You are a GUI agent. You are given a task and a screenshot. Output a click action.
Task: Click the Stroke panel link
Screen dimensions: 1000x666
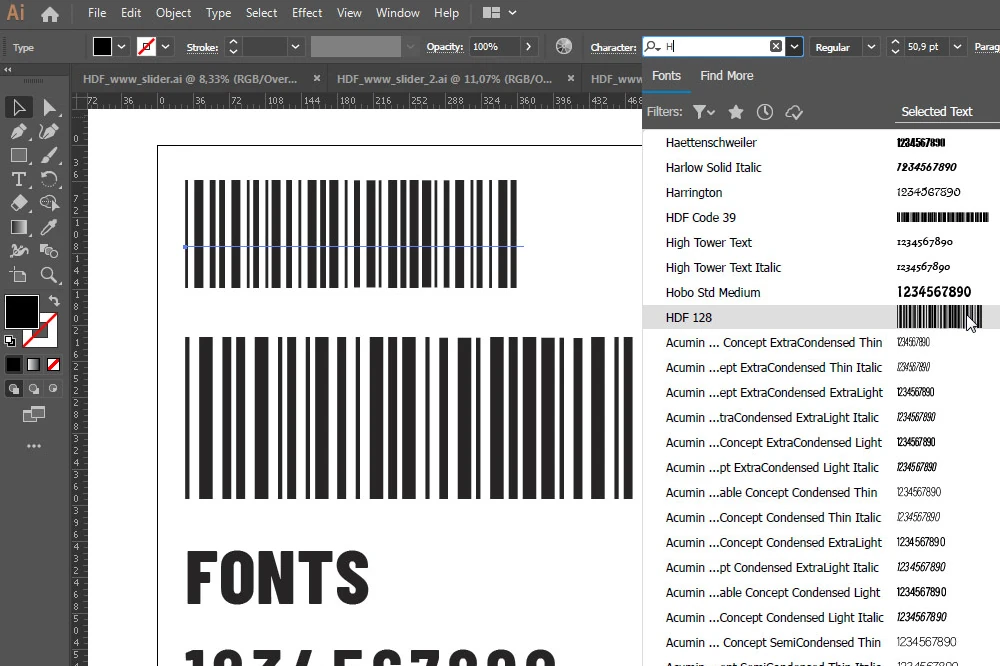[202, 47]
